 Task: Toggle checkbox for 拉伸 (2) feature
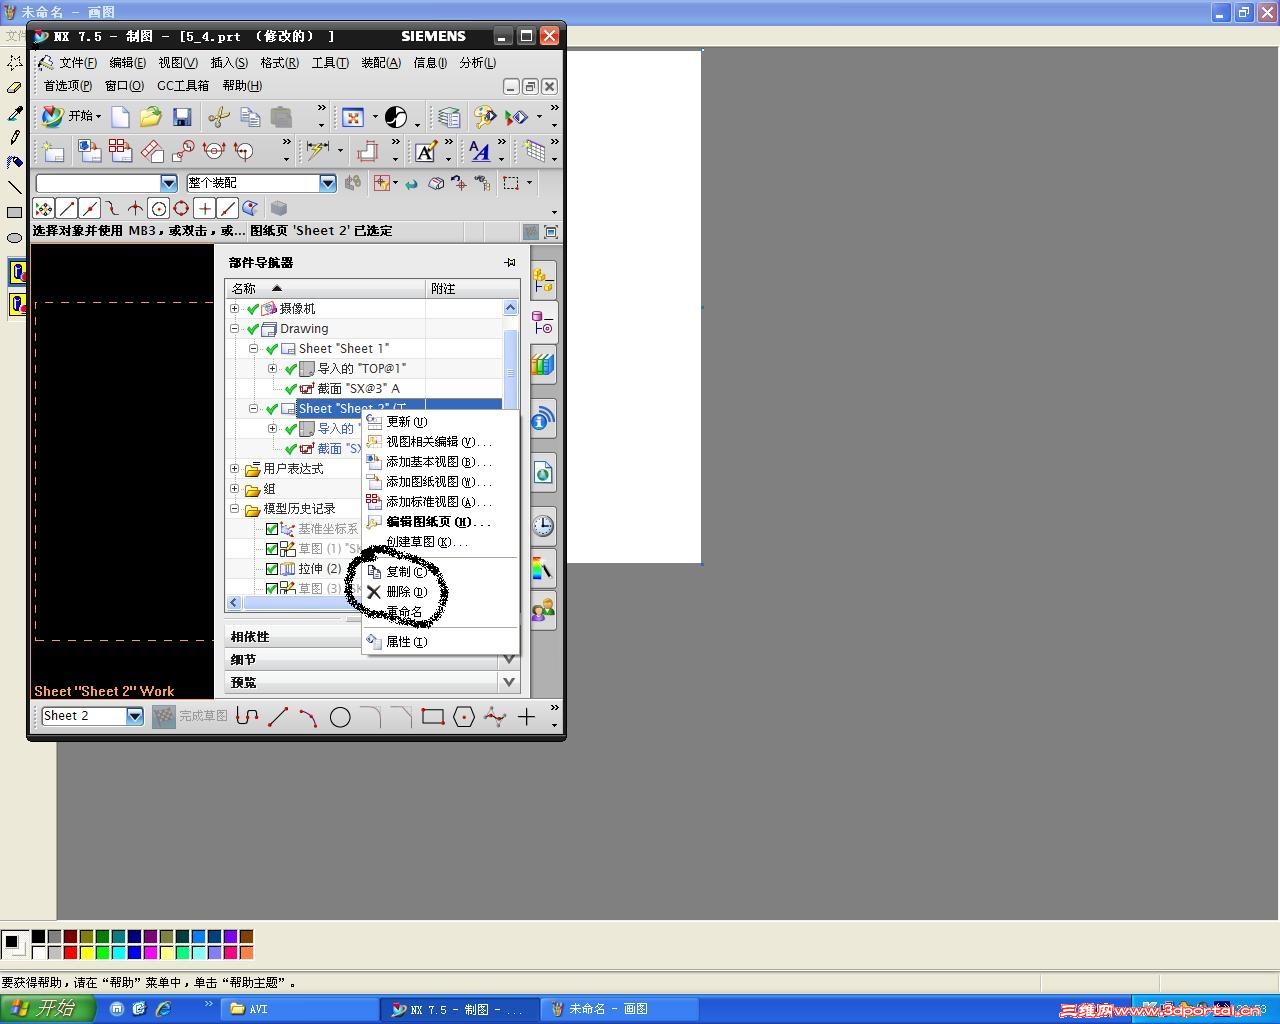pos(272,569)
